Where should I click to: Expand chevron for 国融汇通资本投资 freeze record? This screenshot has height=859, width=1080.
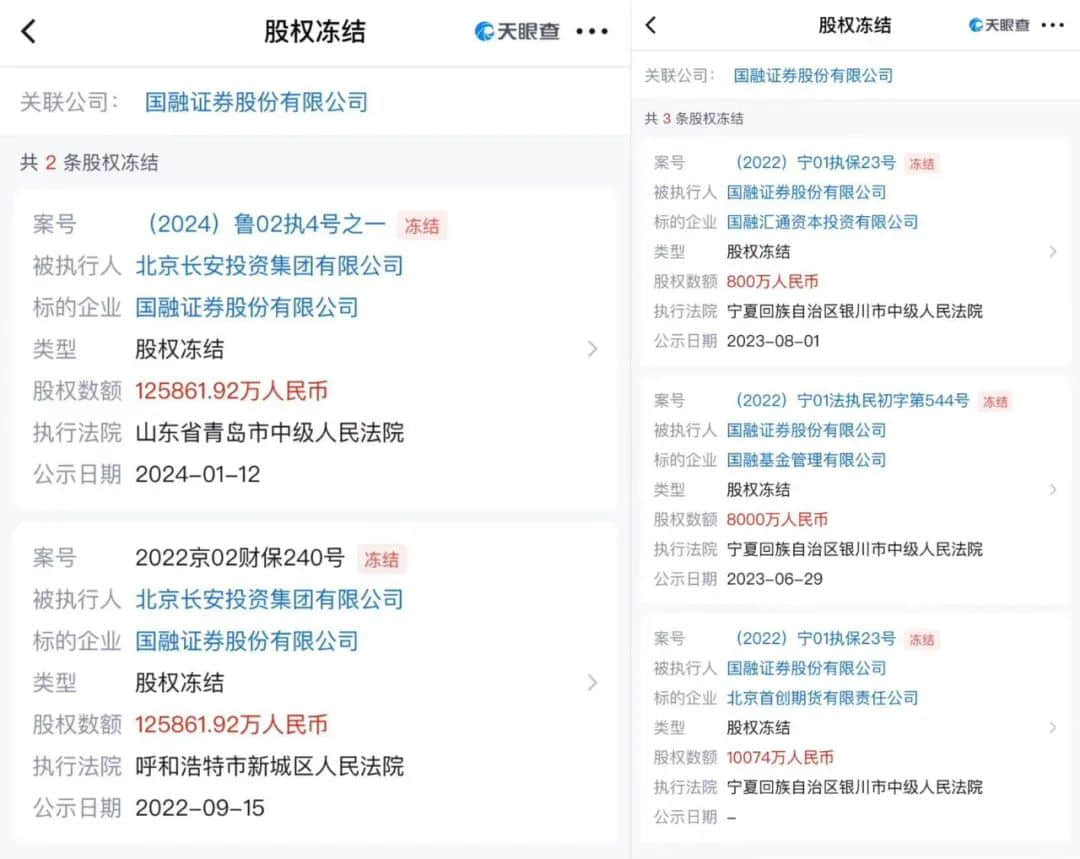1052,251
